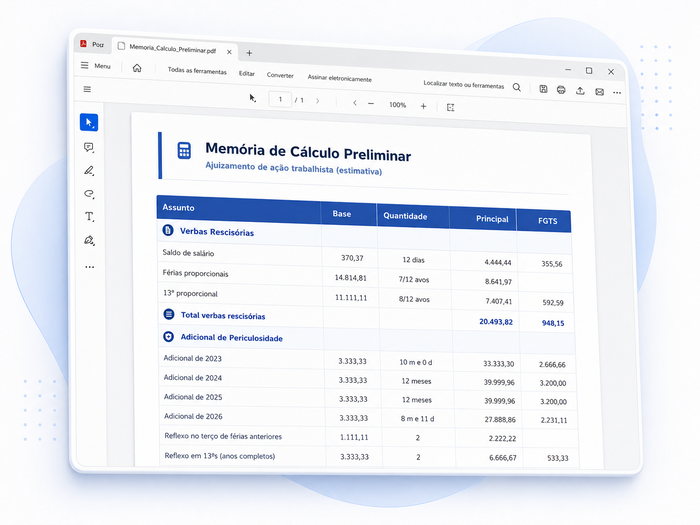Click the 100% zoom level
This screenshot has height=525, width=700.
(x=397, y=105)
